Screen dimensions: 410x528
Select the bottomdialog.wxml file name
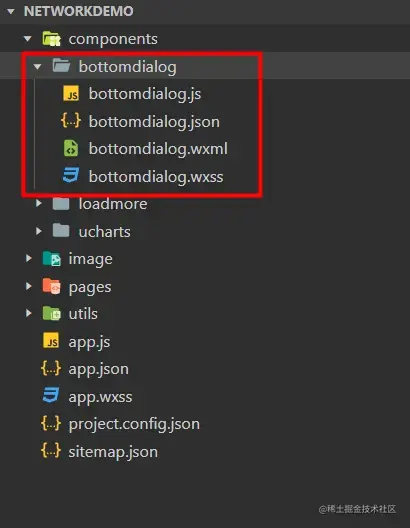tap(158, 149)
